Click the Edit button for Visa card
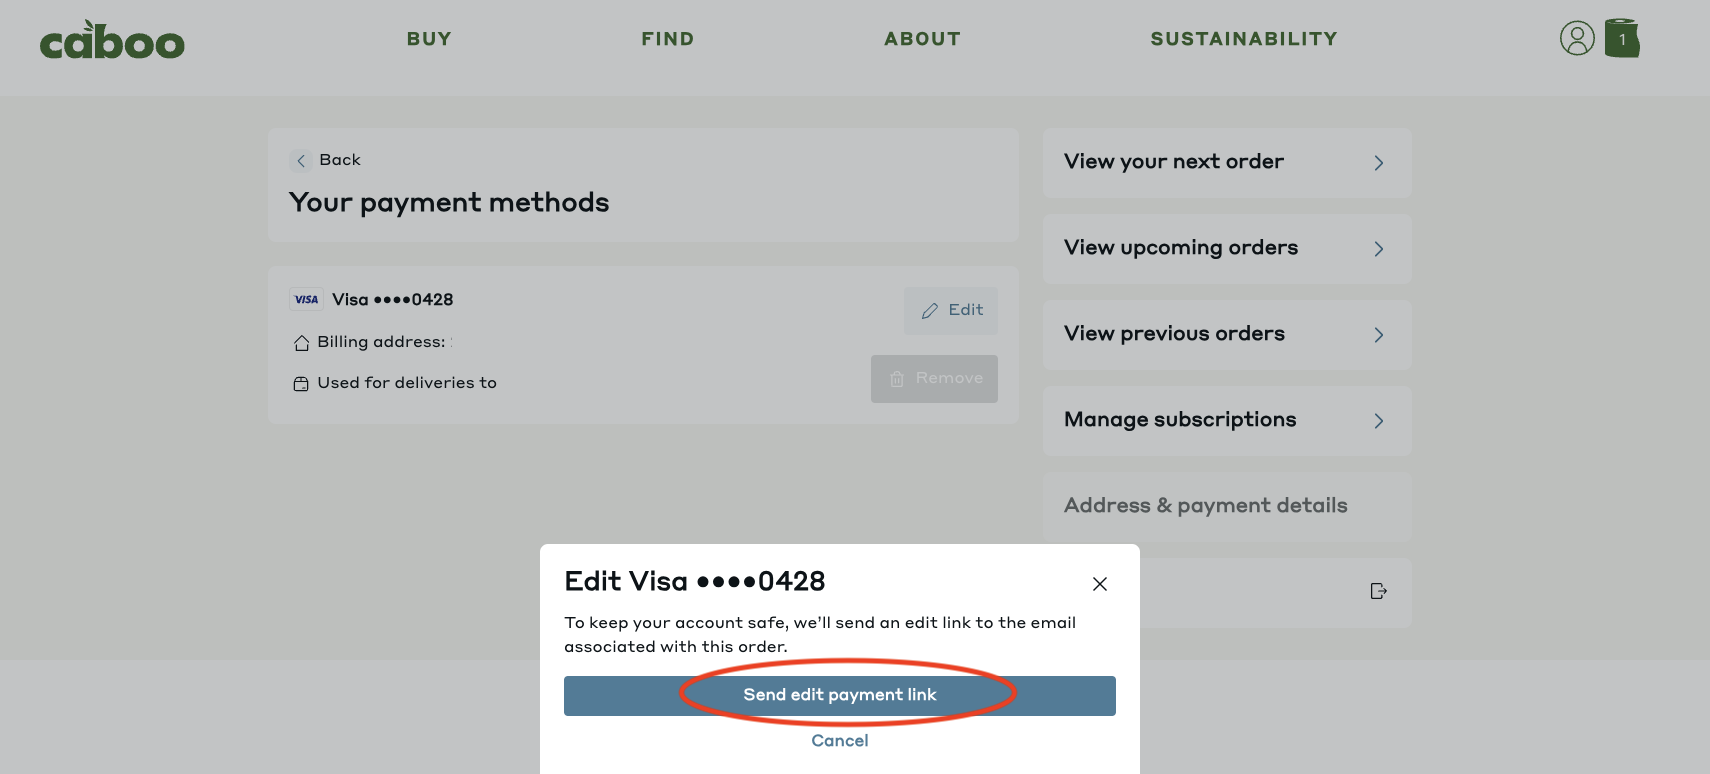Viewport: 1710px width, 774px height. (x=951, y=311)
